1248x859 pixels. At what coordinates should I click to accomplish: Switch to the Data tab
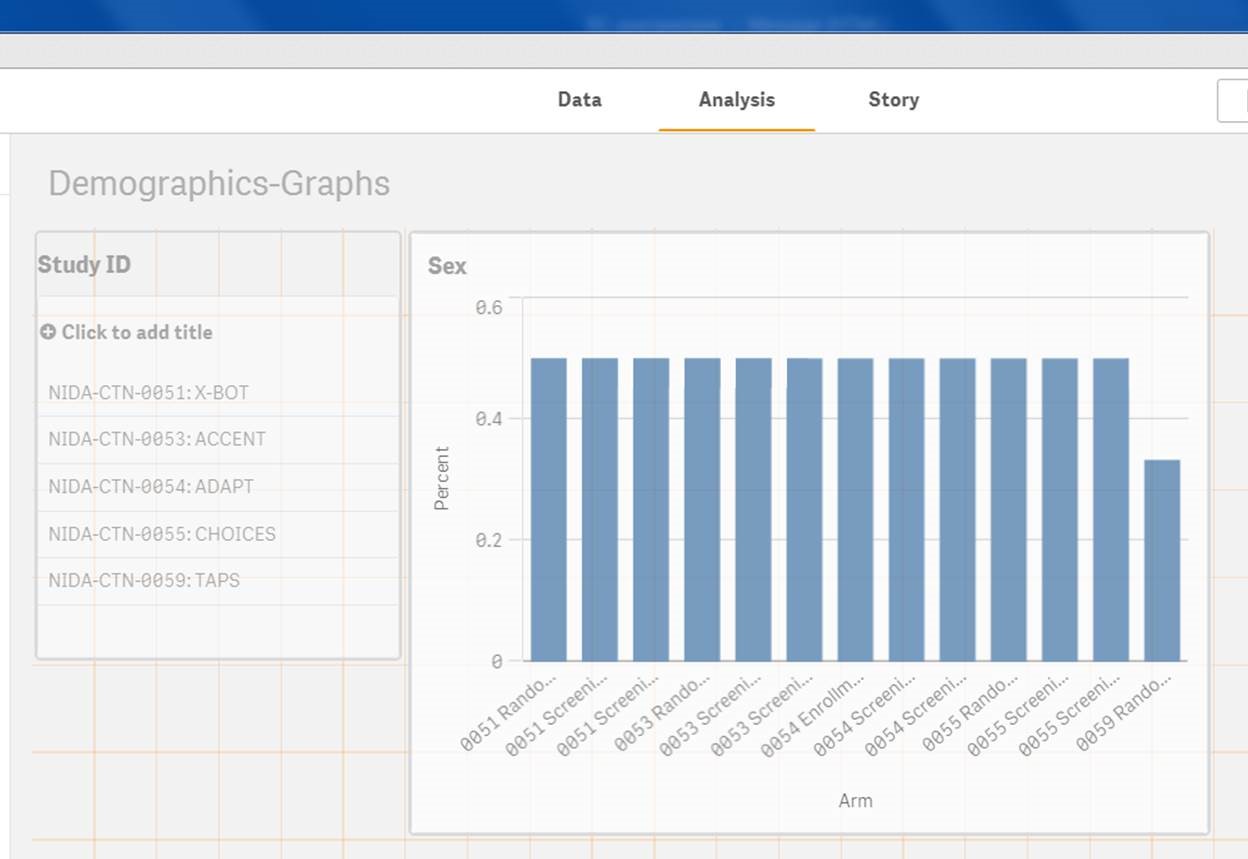[x=580, y=99]
